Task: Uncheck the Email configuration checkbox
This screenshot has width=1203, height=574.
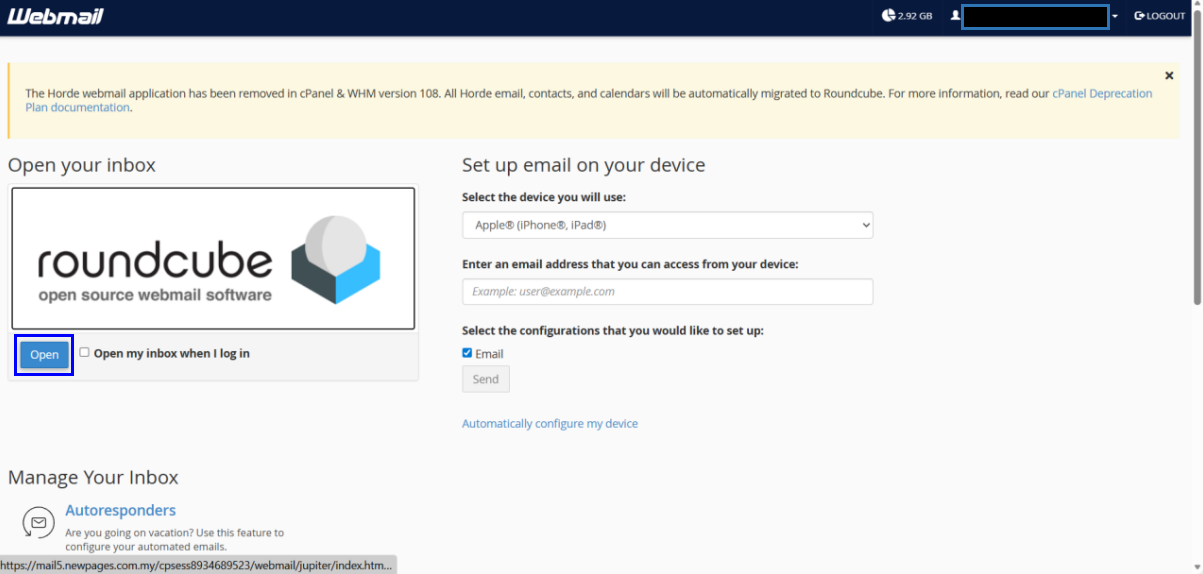Action: [467, 353]
